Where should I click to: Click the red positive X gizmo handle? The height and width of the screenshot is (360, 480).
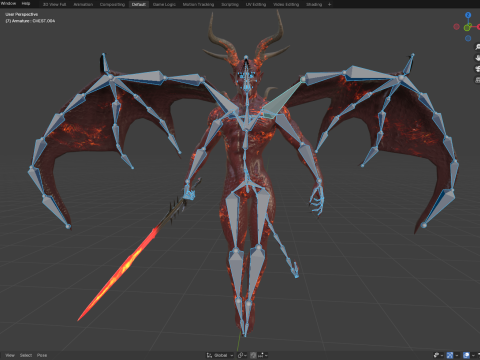tap(478, 27)
